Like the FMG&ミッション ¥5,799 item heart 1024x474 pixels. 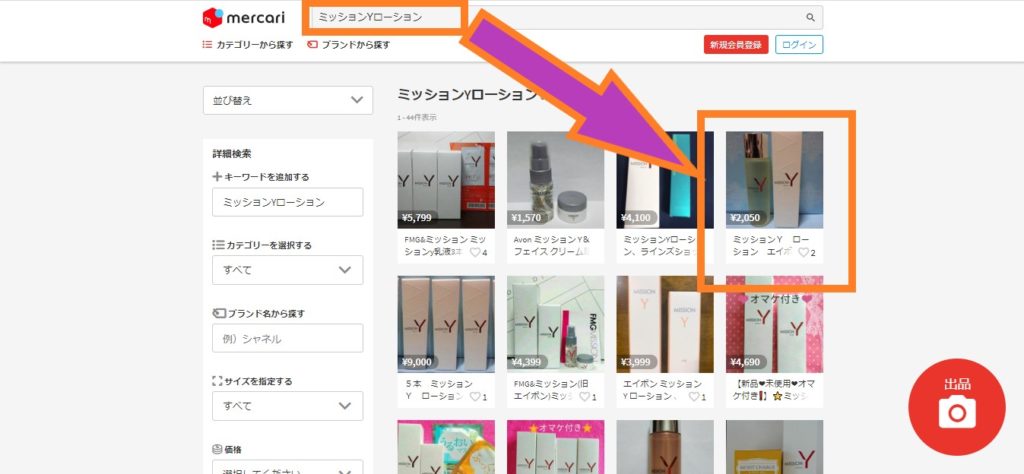click(475, 253)
